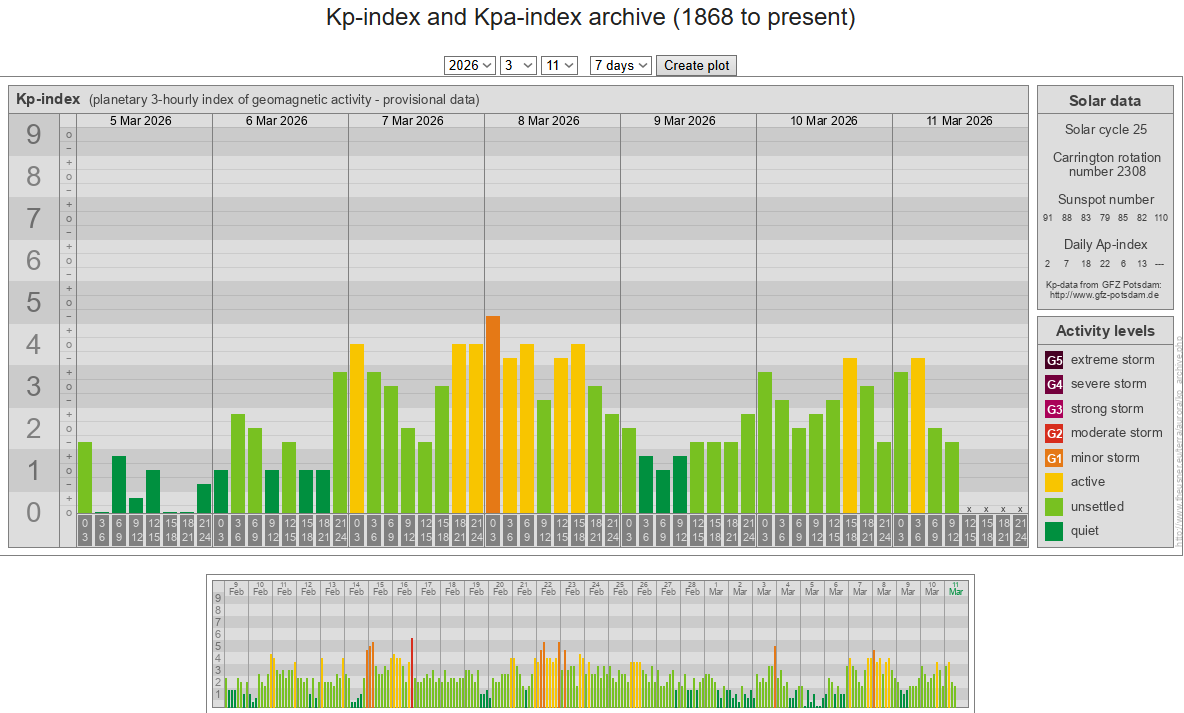The image size is (1184, 713).
Task: Select the 10 Mar 2026 day header
Action: [824, 121]
